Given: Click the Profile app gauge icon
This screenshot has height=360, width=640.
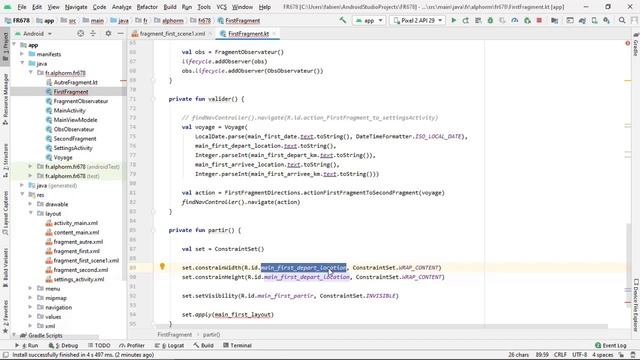Looking at the screenshot, I should pyautogui.click(x=515, y=20).
